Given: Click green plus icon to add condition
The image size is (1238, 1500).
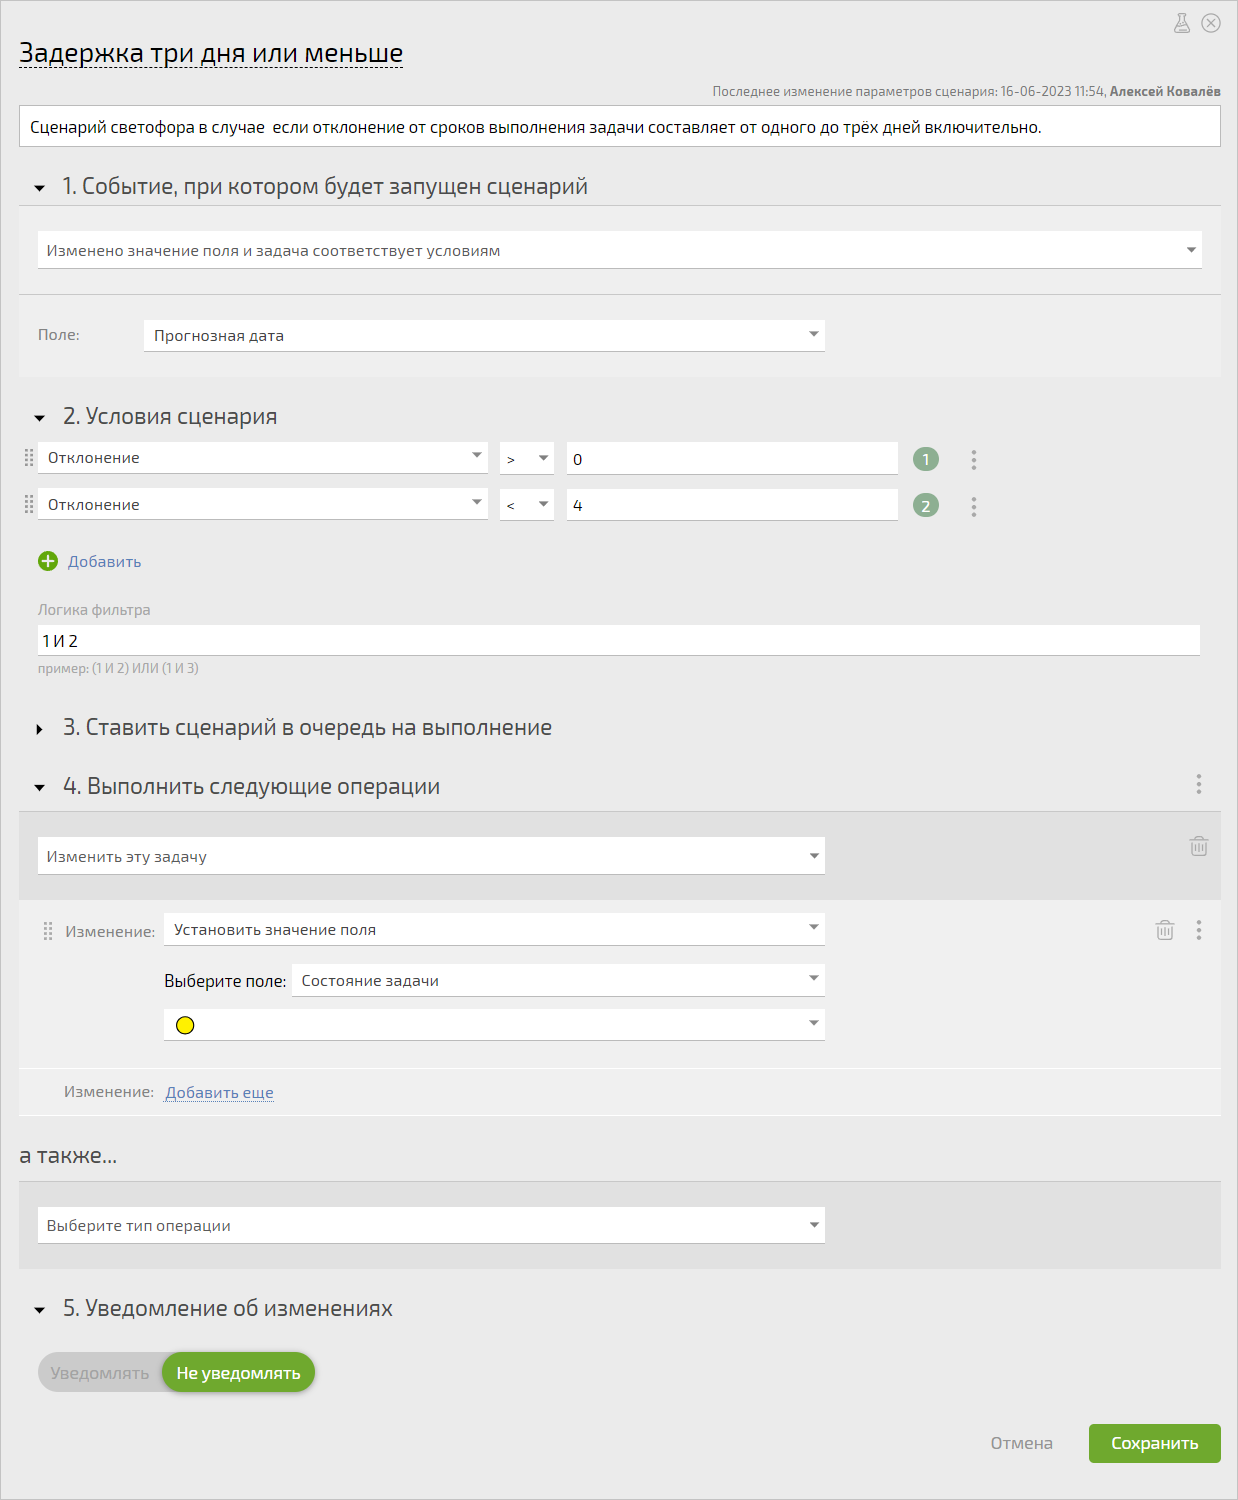Looking at the screenshot, I should [48, 561].
